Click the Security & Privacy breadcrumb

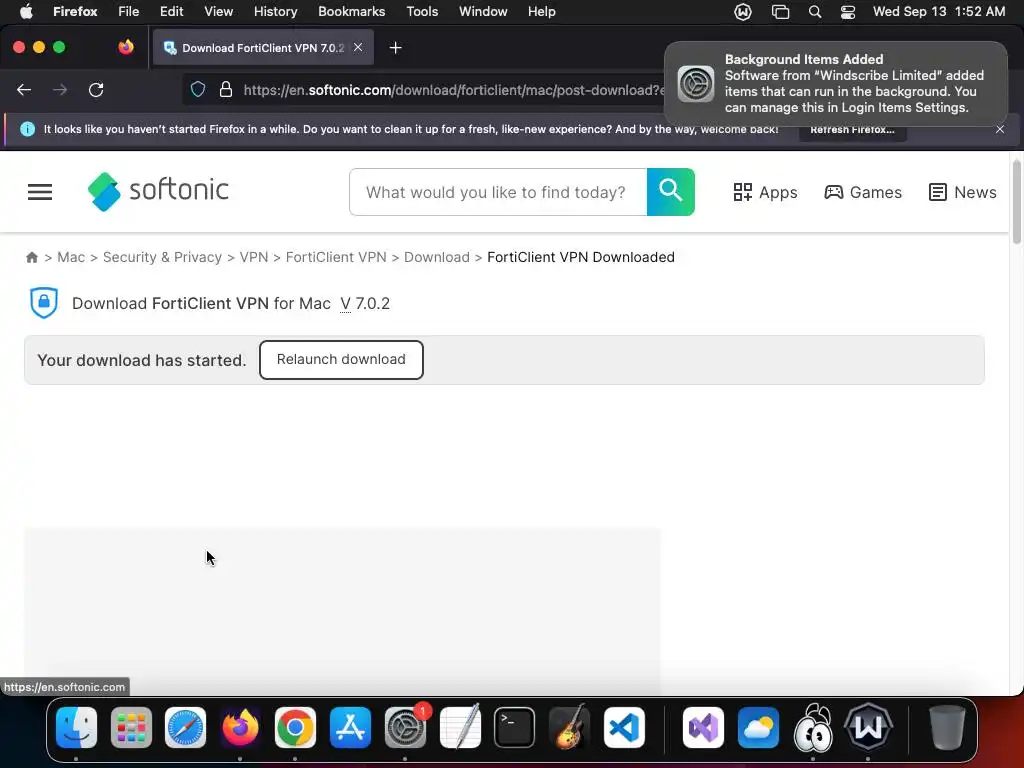point(163,257)
